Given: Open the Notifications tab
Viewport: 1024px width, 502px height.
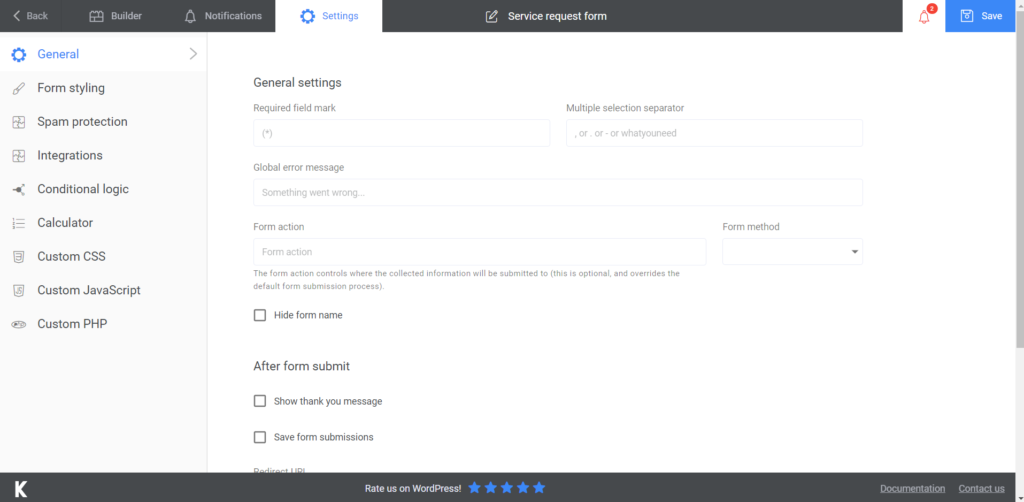Looking at the screenshot, I should click(223, 16).
